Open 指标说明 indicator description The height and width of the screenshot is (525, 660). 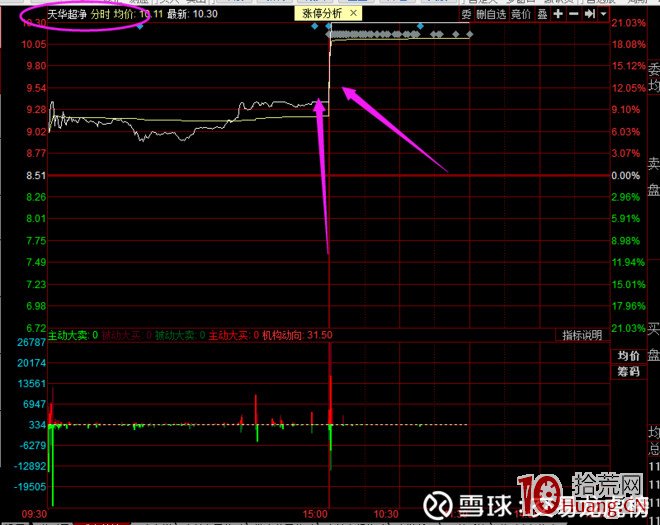point(582,335)
